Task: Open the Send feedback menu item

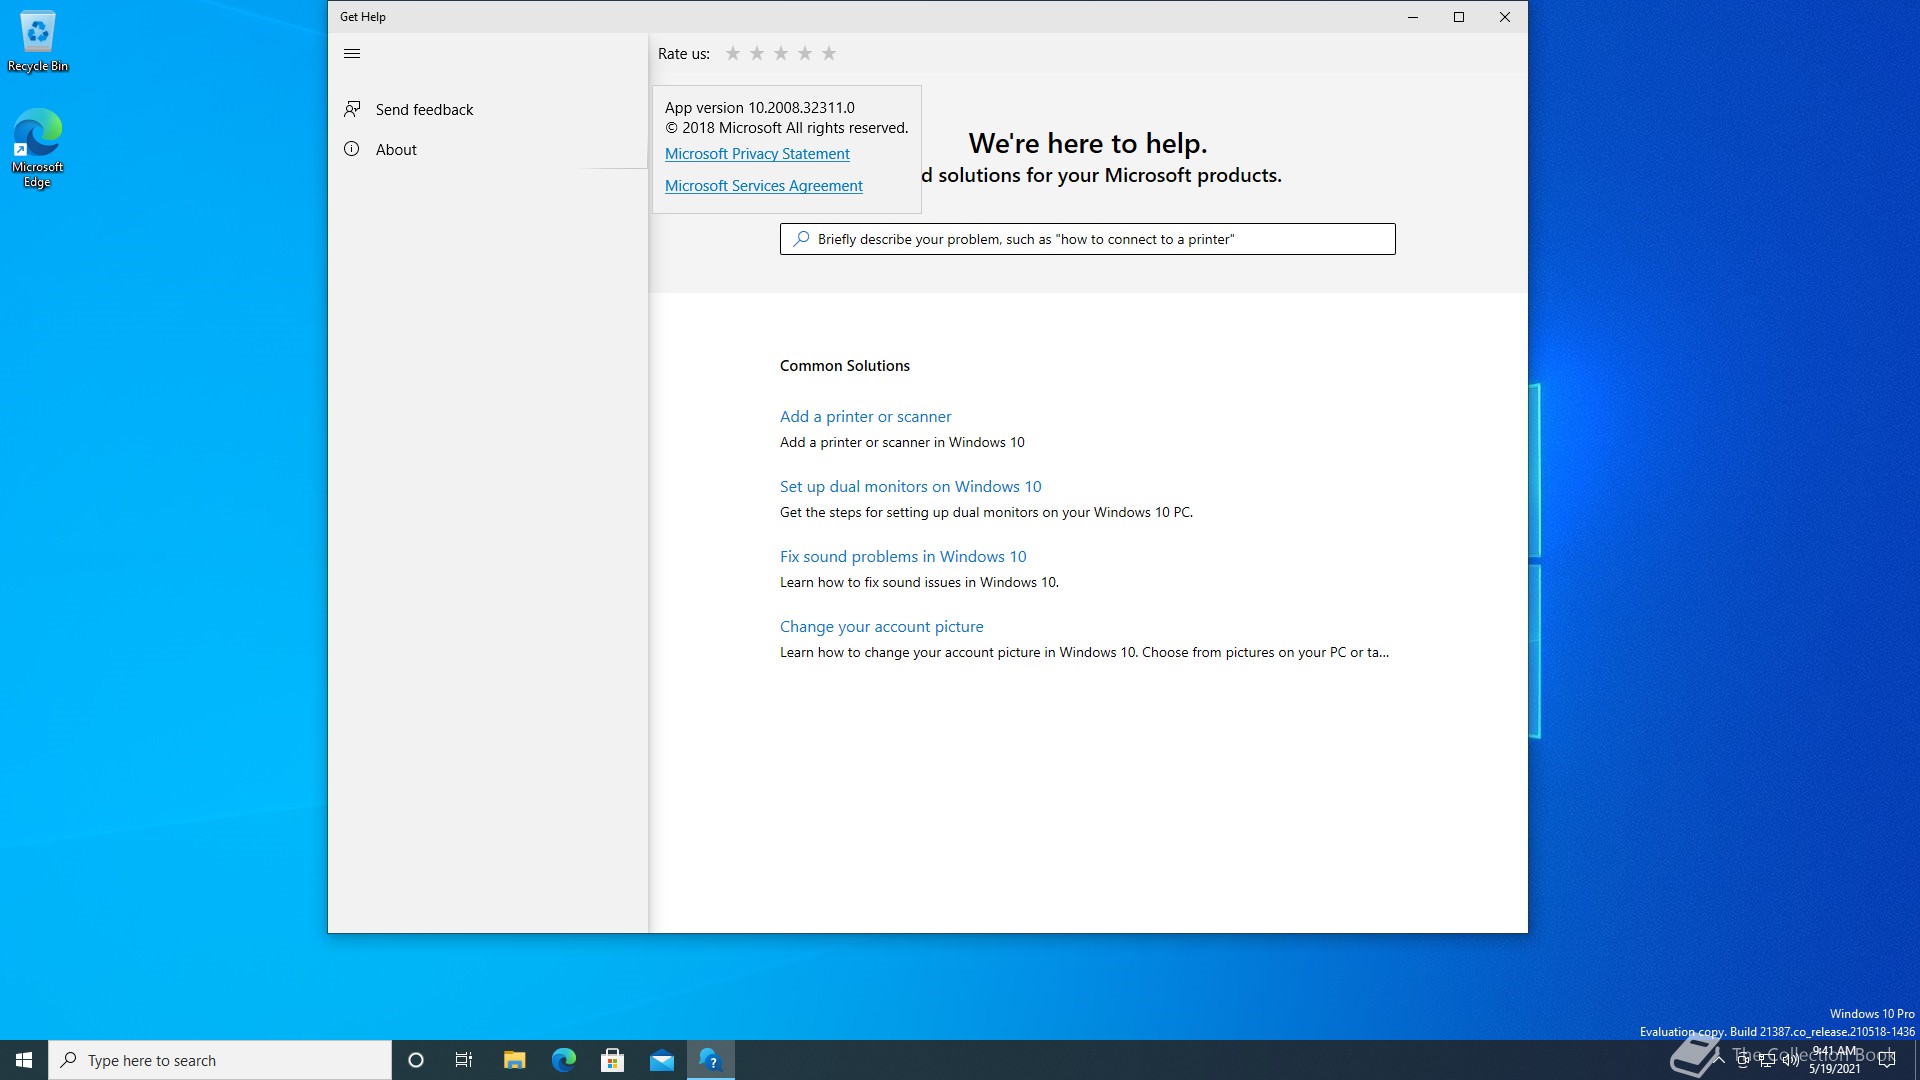Action: pyautogui.click(x=488, y=109)
